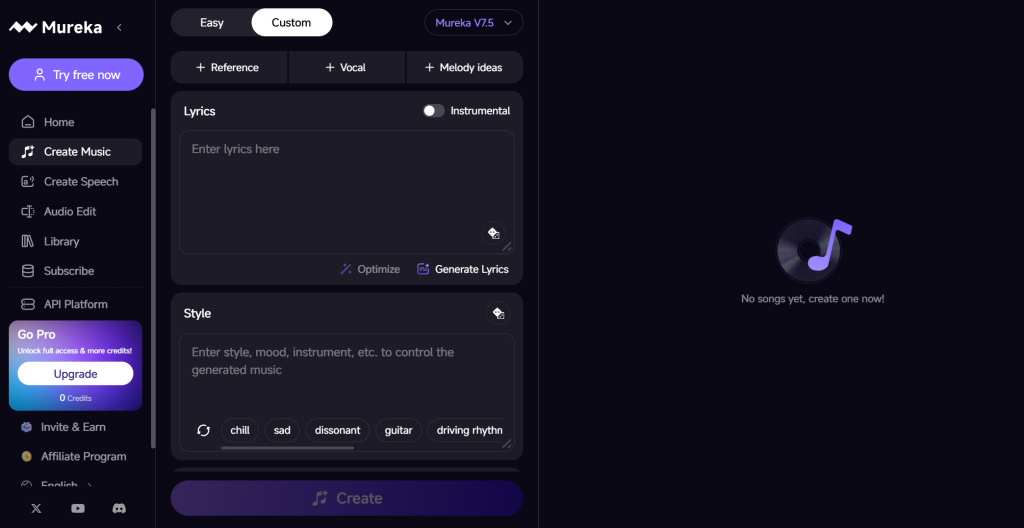Viewport: 1024px width, 528px height.
Task: Click the clear icon in Lyrics box
Action: (493, 233)
